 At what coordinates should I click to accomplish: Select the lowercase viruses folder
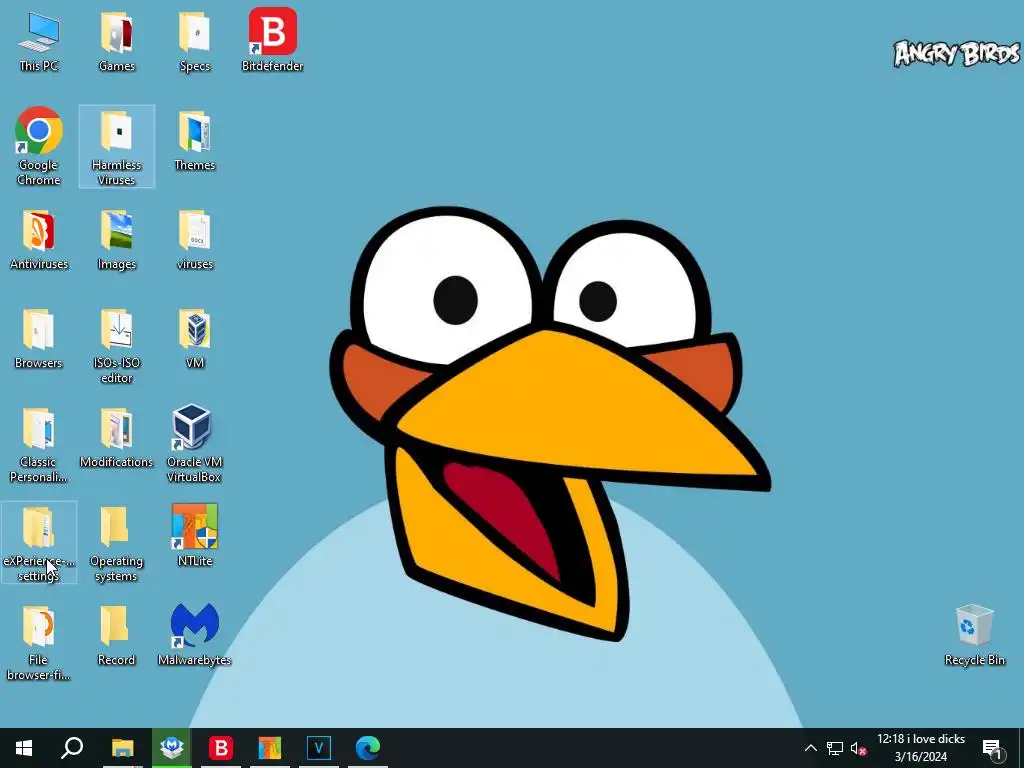195,240
